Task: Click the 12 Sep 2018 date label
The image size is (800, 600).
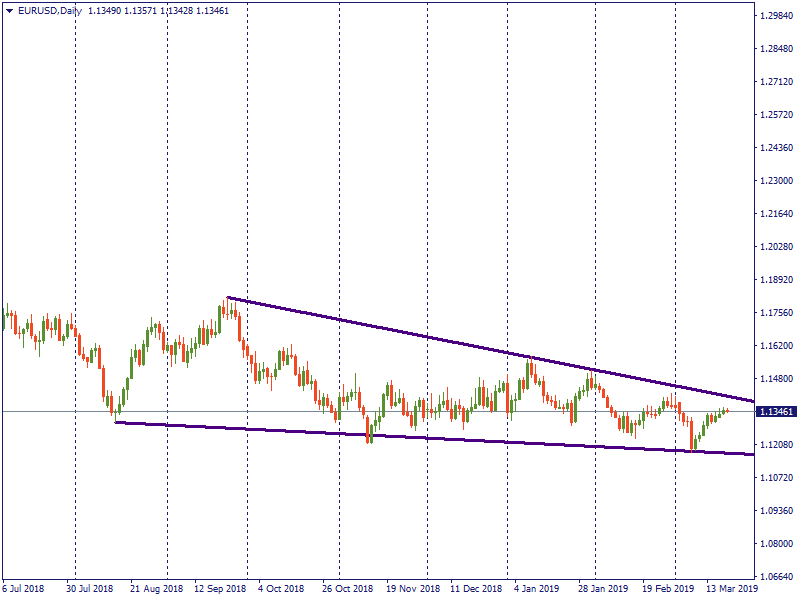Action: pyautogui.click(x=219, y=590)
